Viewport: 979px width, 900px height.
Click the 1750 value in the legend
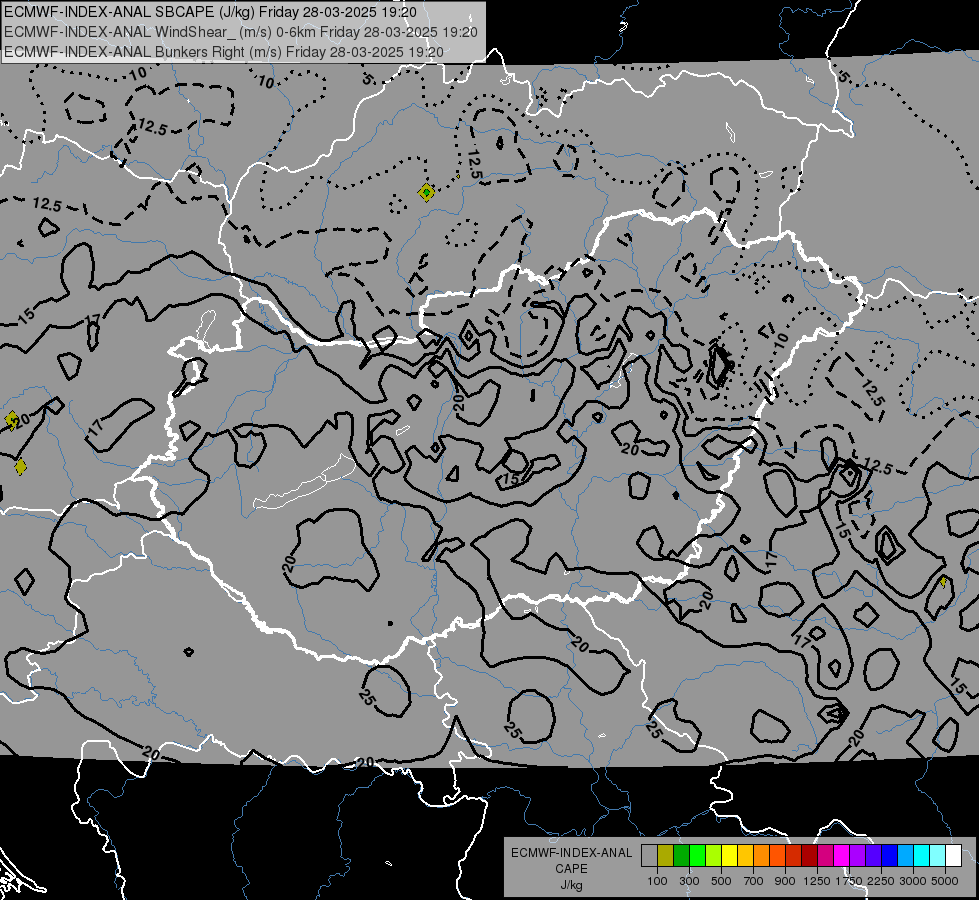tap(849, 881)
